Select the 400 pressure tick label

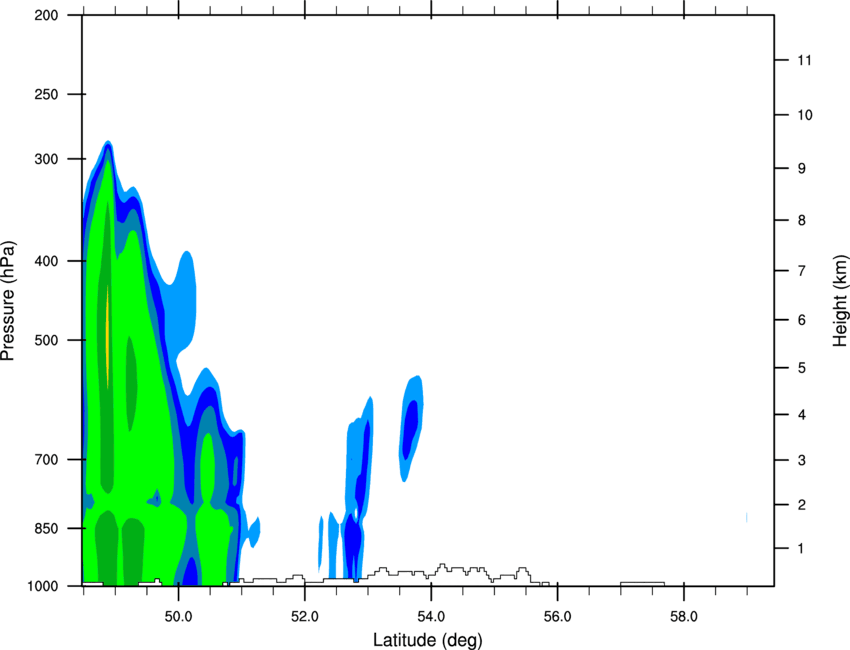point(46,261)
